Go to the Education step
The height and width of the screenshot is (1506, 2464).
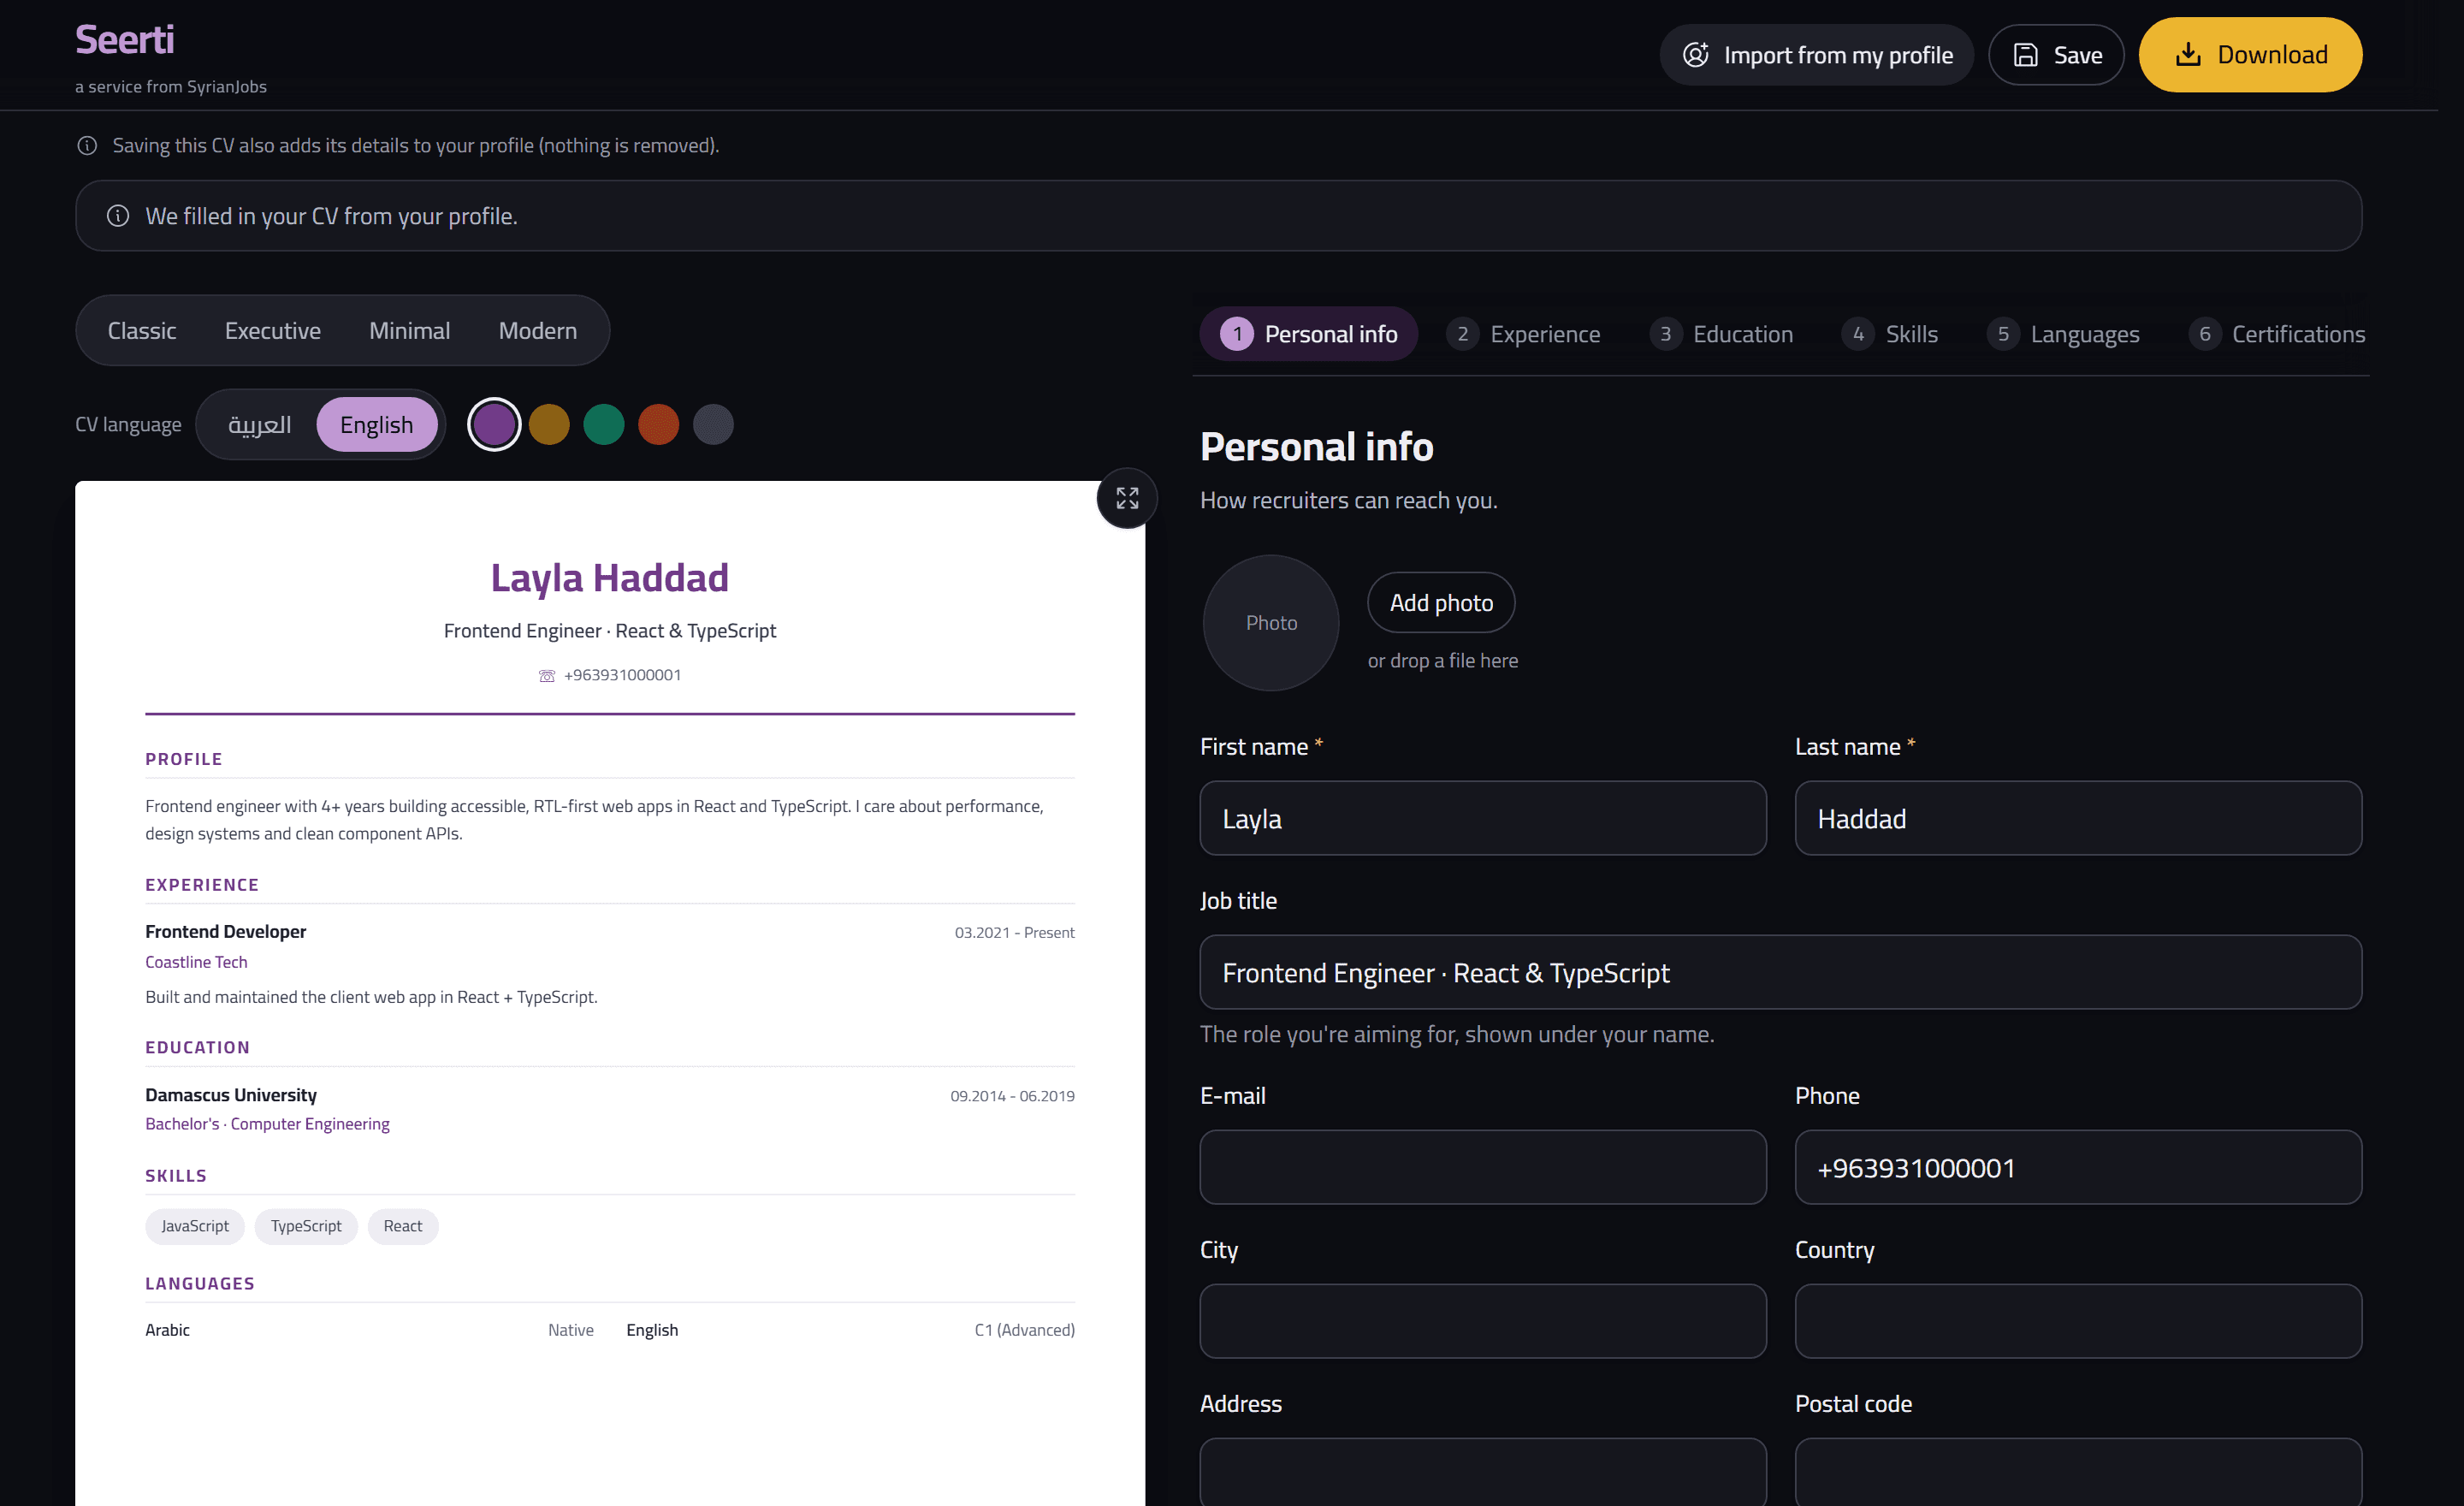(1720, 334)
